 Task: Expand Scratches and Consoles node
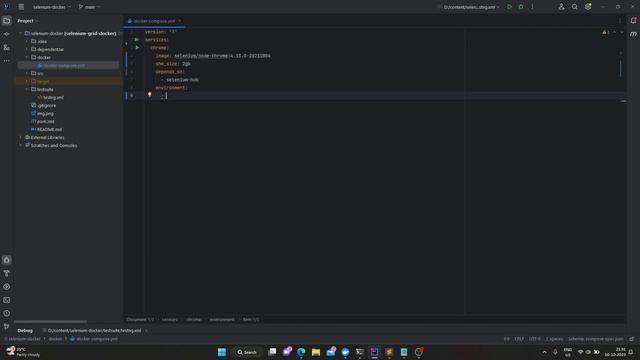pos(20,145)
